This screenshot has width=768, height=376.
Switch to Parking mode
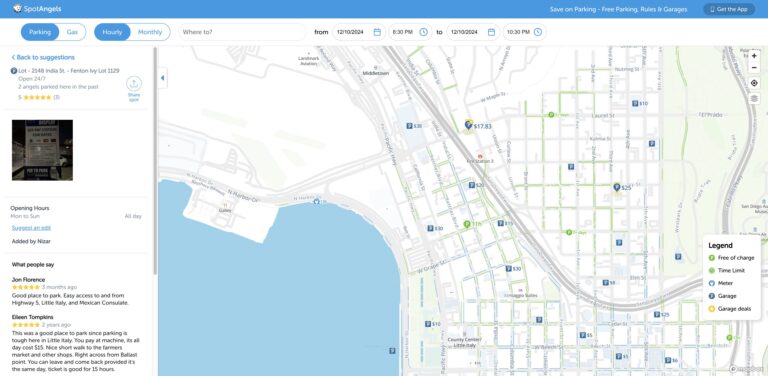pyautogui.click(x=40, y=32)
